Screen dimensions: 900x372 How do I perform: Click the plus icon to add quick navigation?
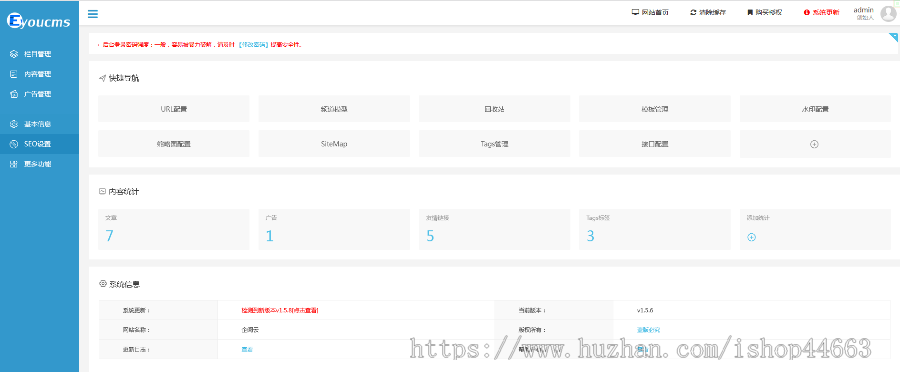(814, 144)
